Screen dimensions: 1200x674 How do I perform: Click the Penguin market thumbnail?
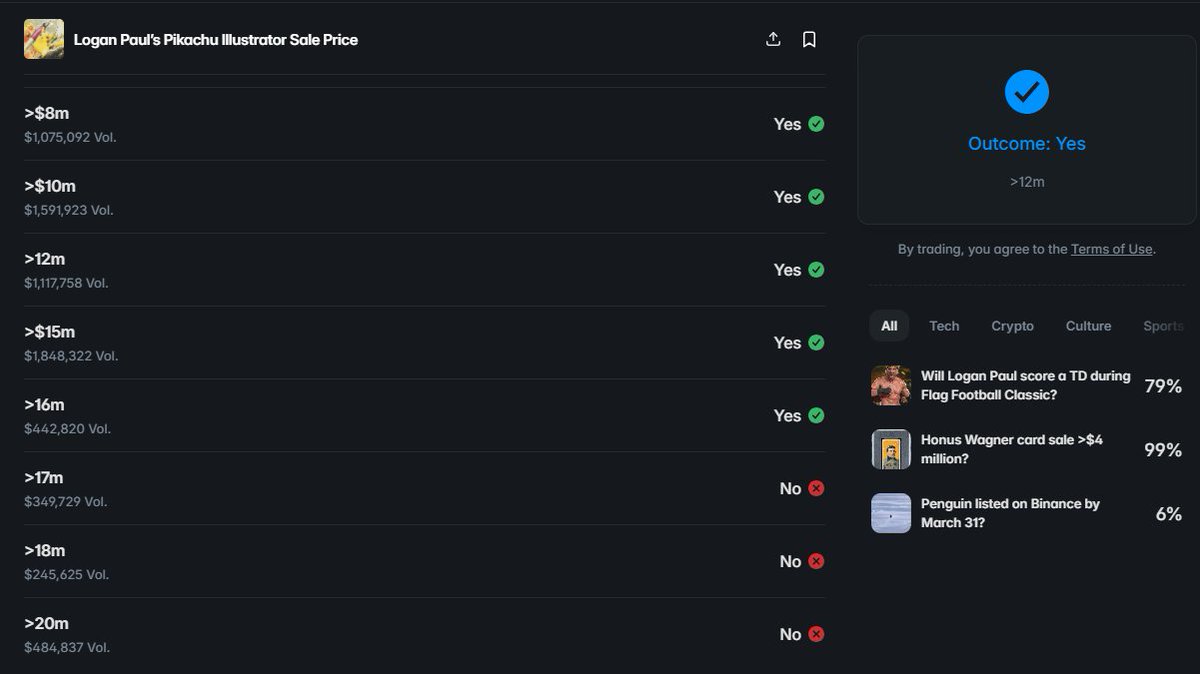point(891,513)
